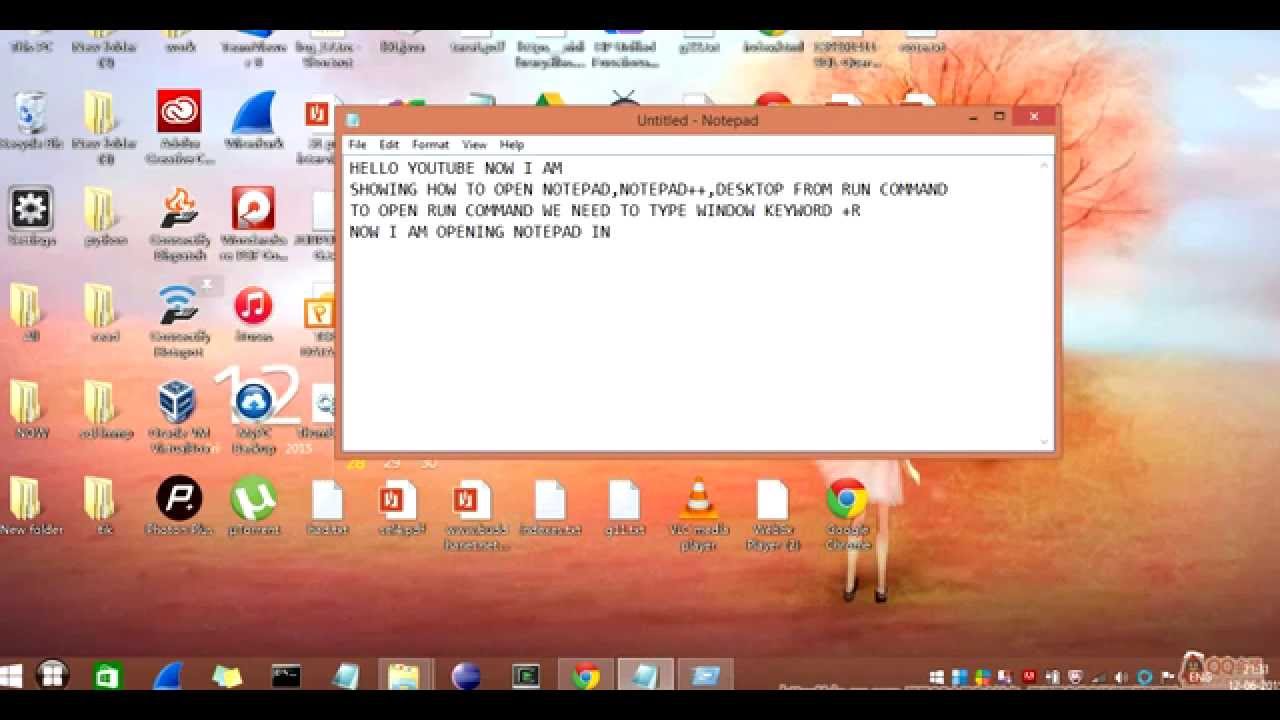The width and height of the screenshot is (1280, 720).
Task: Select the Google Chrome desktop icon
Action: (x=847, y=513)
